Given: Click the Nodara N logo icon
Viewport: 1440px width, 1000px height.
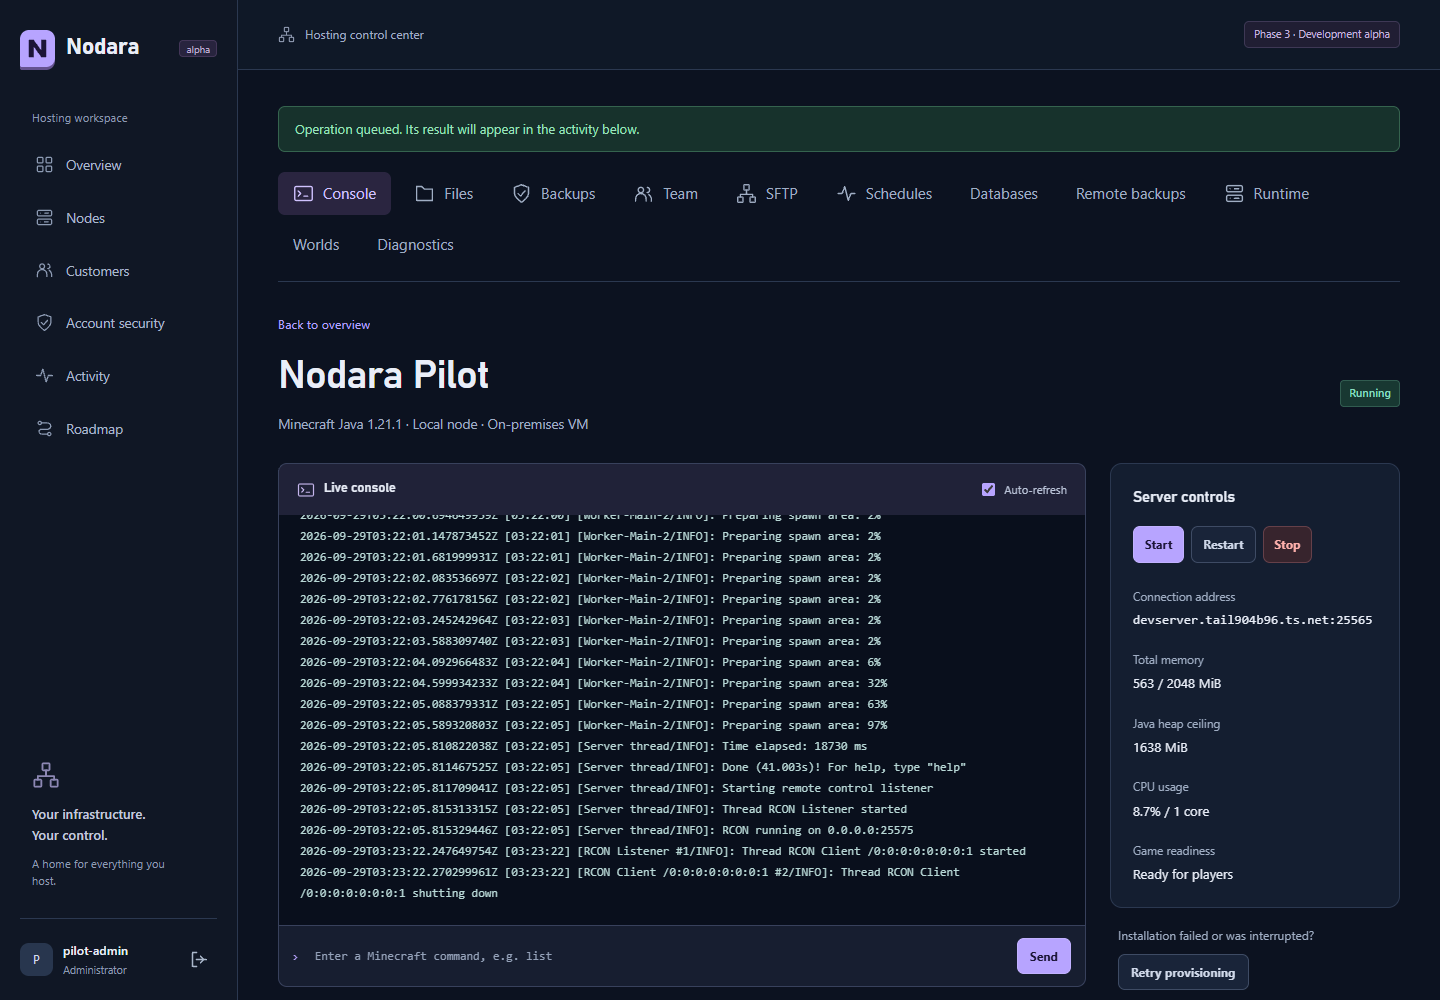Looking at the screenshot, I should tap(37, 49).
